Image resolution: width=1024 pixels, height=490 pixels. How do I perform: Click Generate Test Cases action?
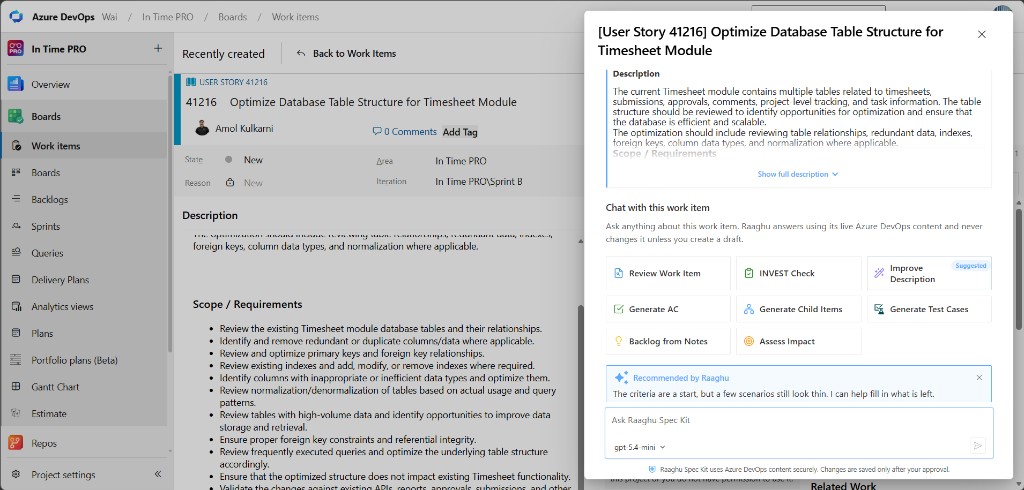(x=929, y=309)
